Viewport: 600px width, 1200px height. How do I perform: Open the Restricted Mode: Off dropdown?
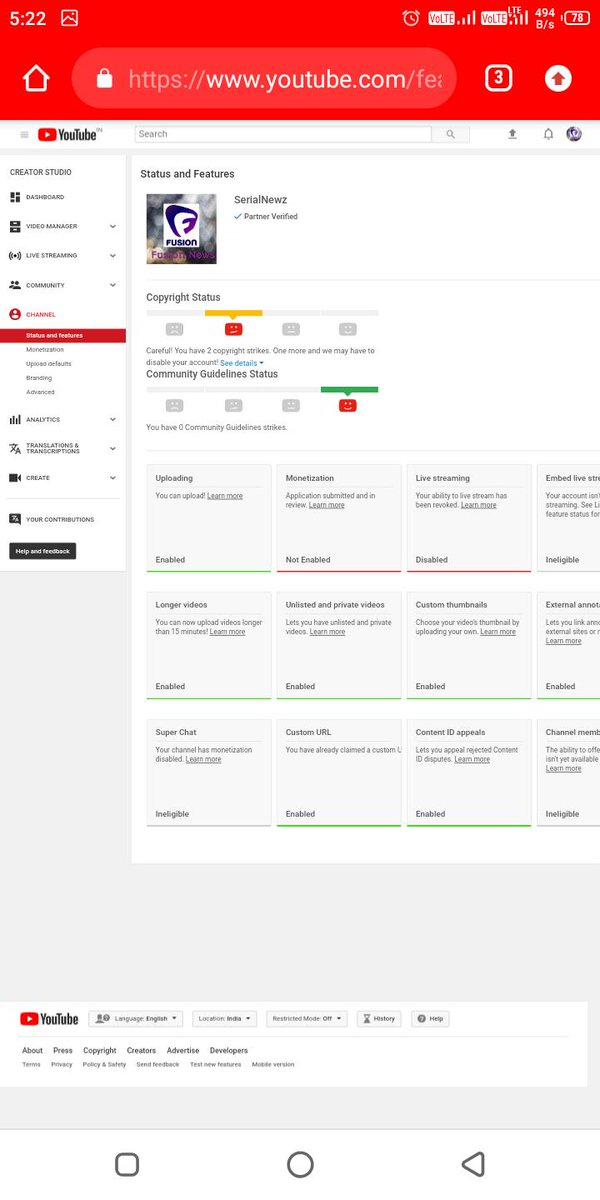pyautogui.click(x=307, y=1018)
